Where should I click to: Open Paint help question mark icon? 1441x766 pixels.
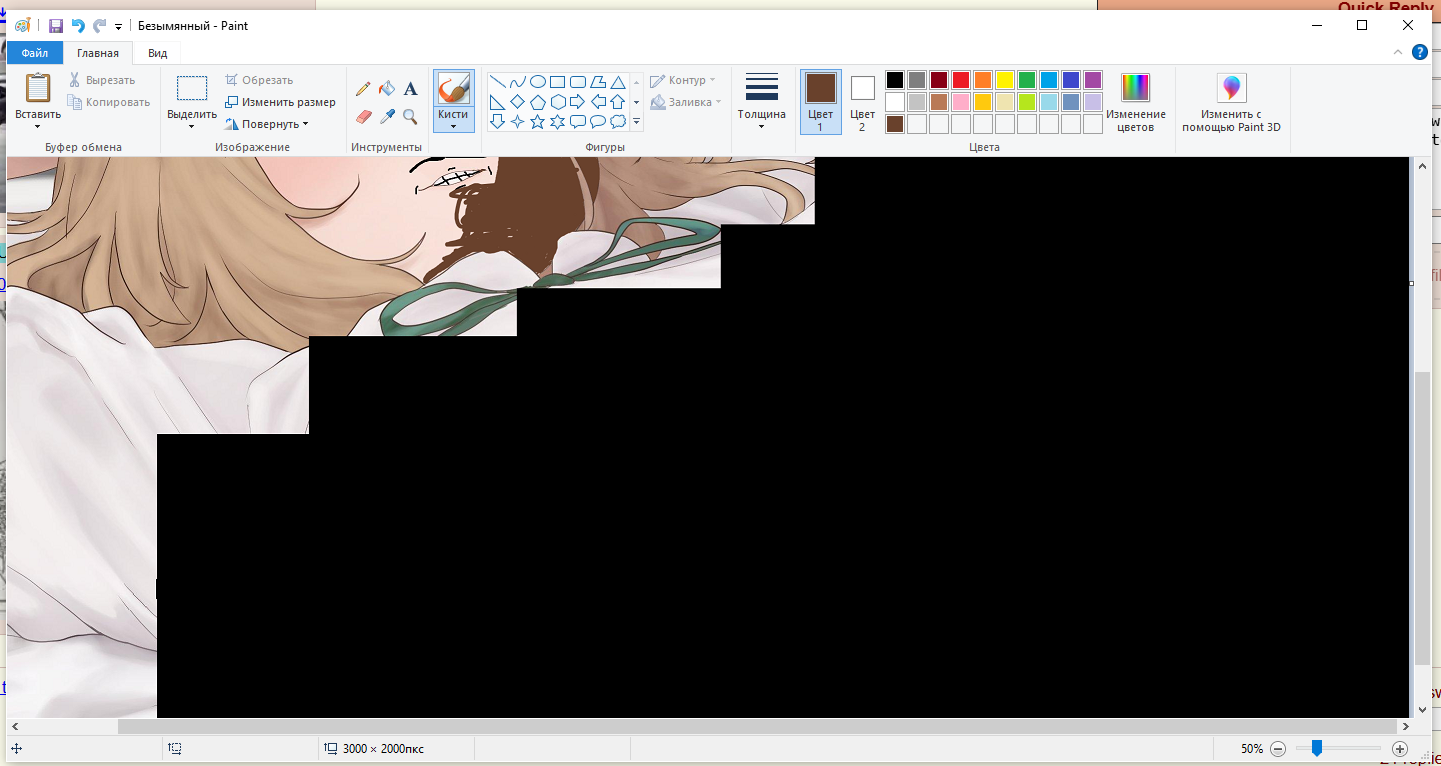coord(1419,52)
